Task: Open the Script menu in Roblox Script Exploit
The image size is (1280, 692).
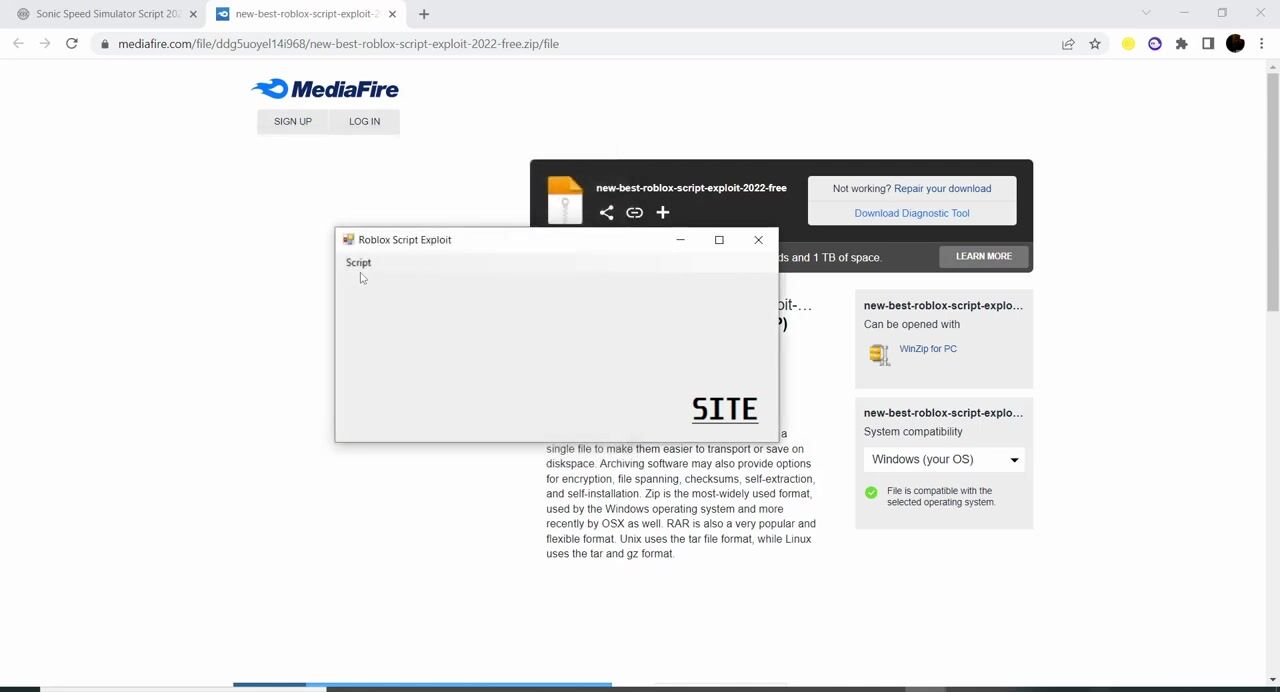Action: 358,263
